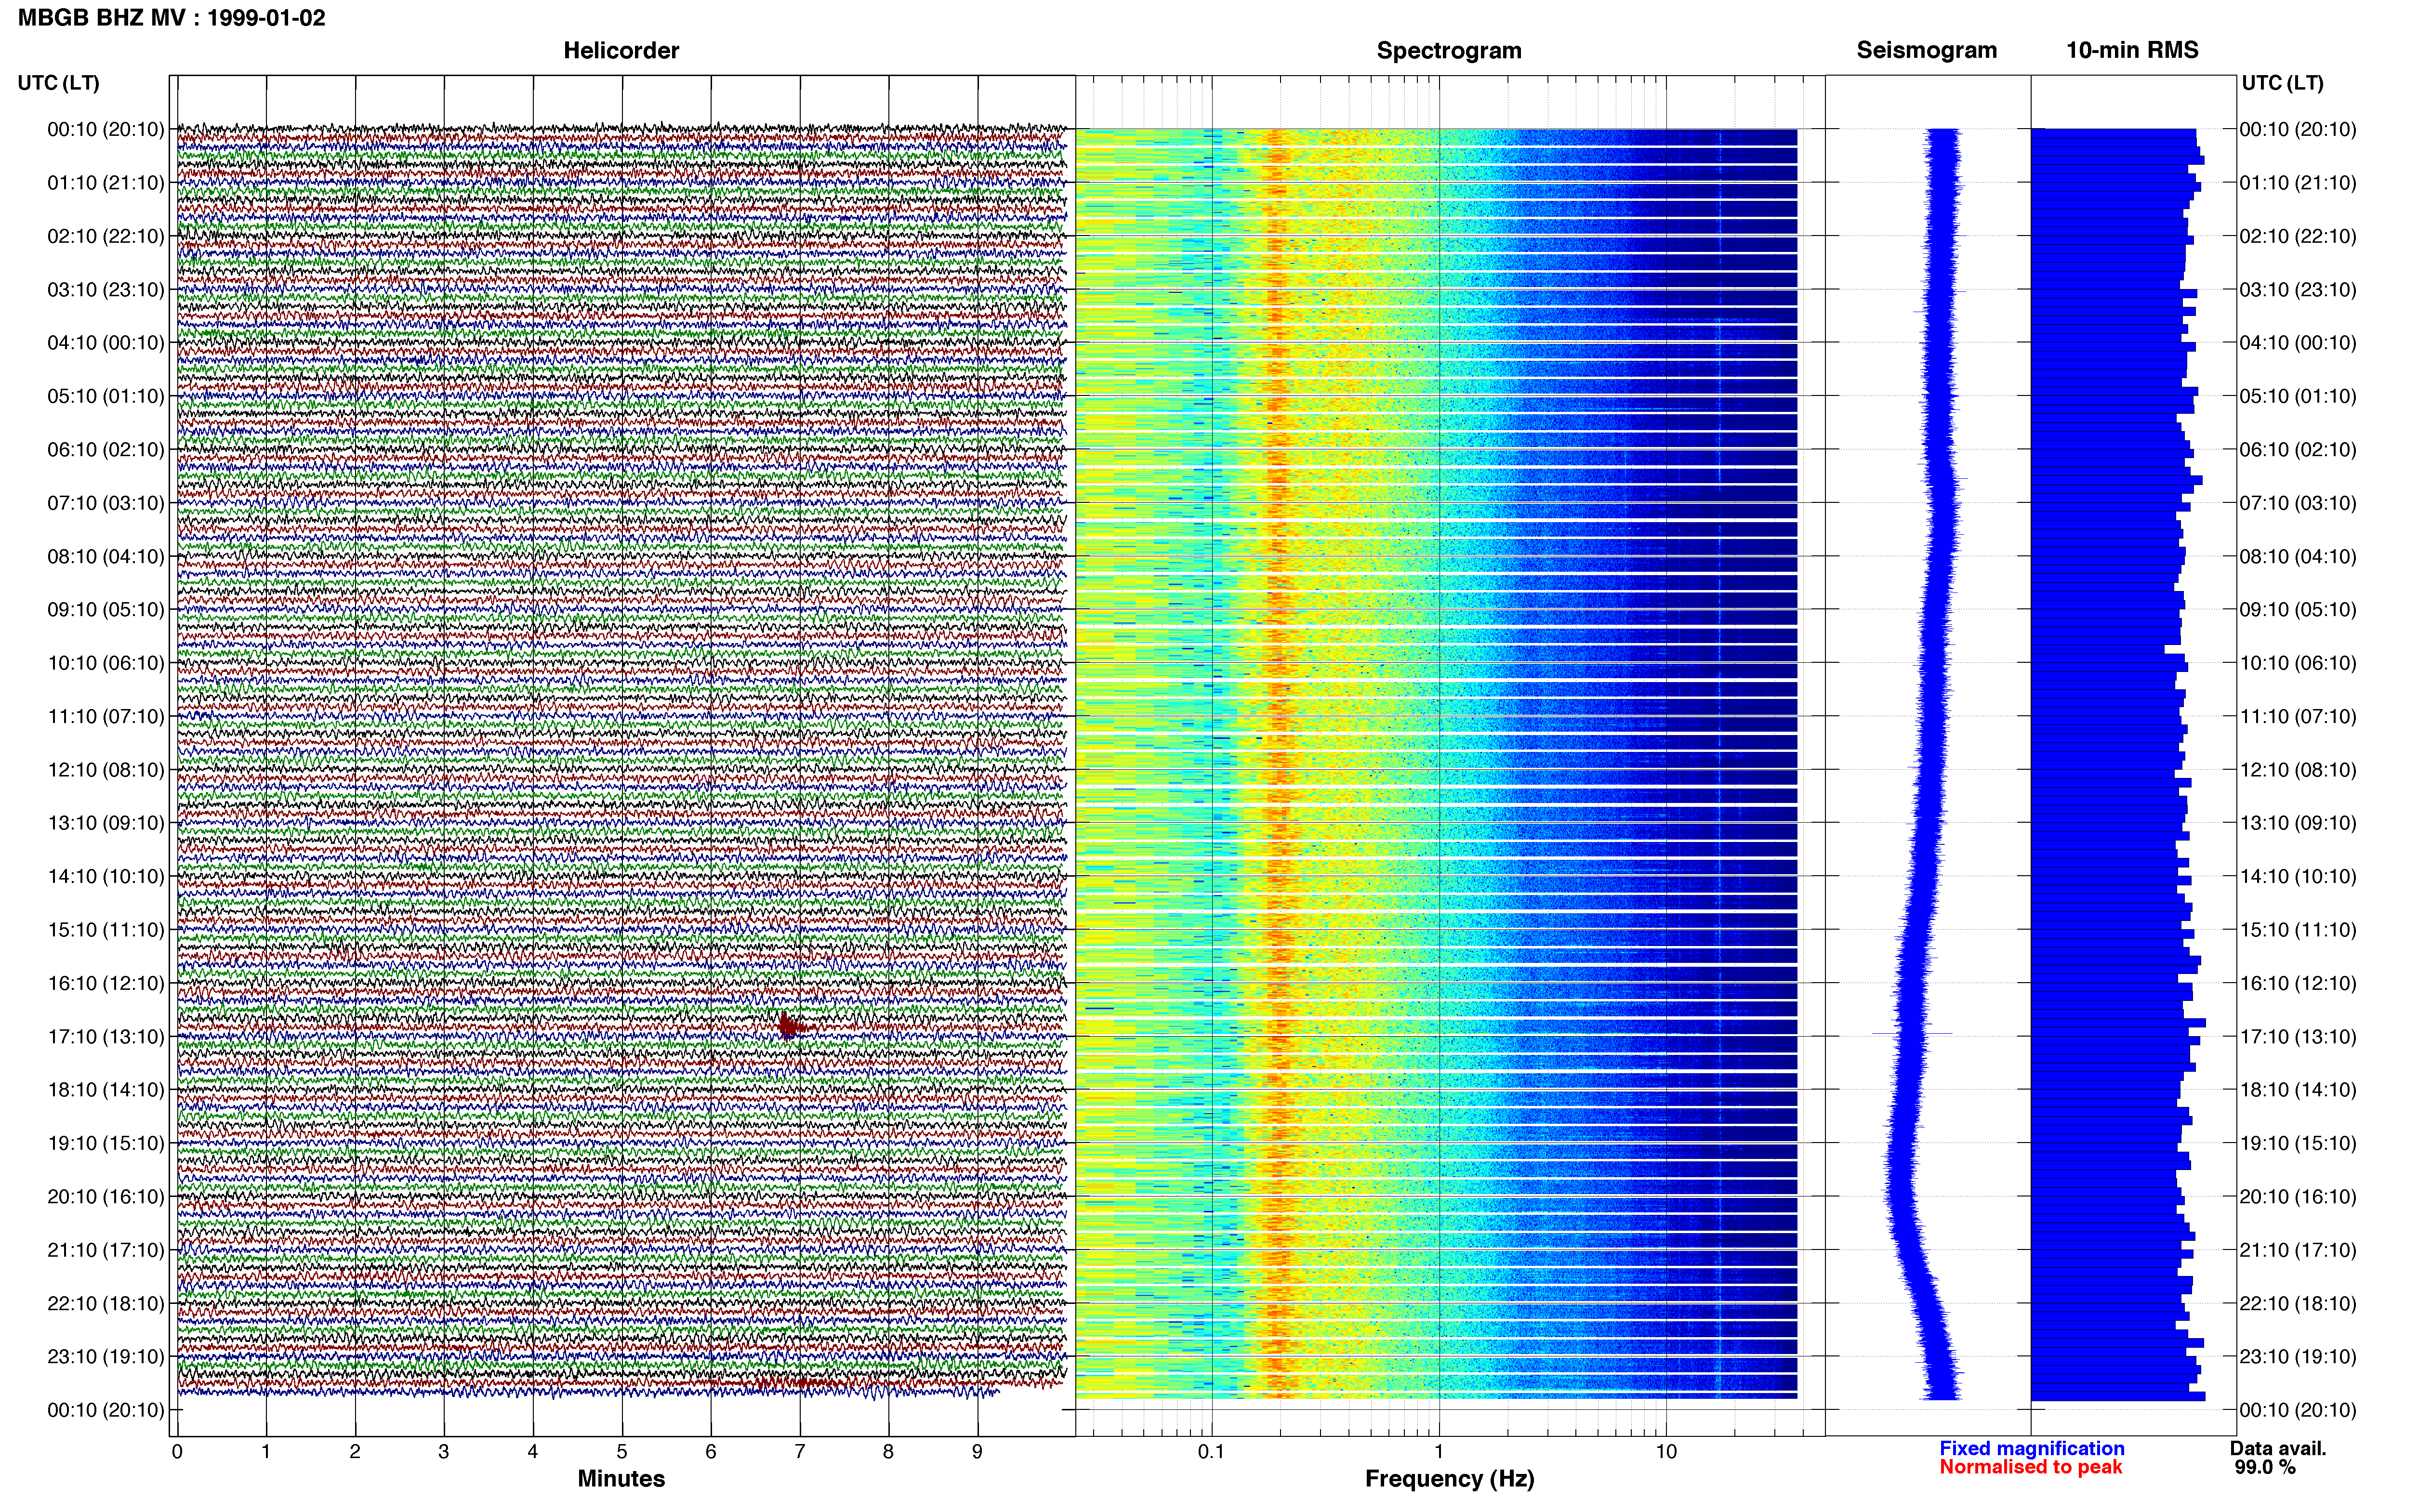Click the Data avail. label
The width and height of the screenshot is (2418, 1512).
tap(2277, 1448)
